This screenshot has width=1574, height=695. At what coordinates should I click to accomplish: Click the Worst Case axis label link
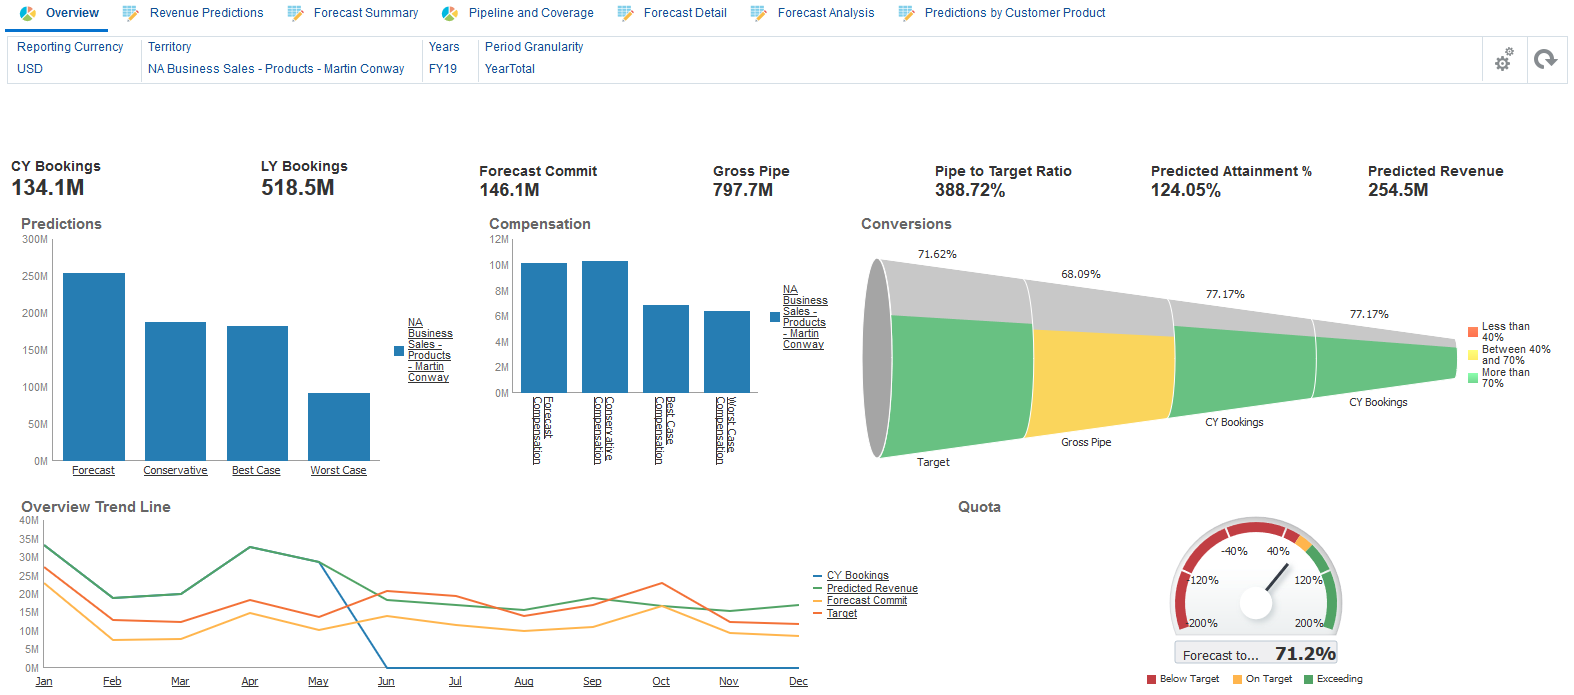338,471
